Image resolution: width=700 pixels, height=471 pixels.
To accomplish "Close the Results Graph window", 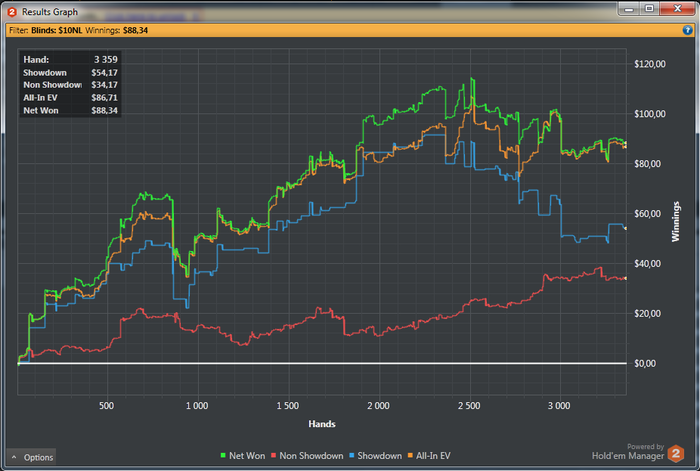I will [676, 8].
